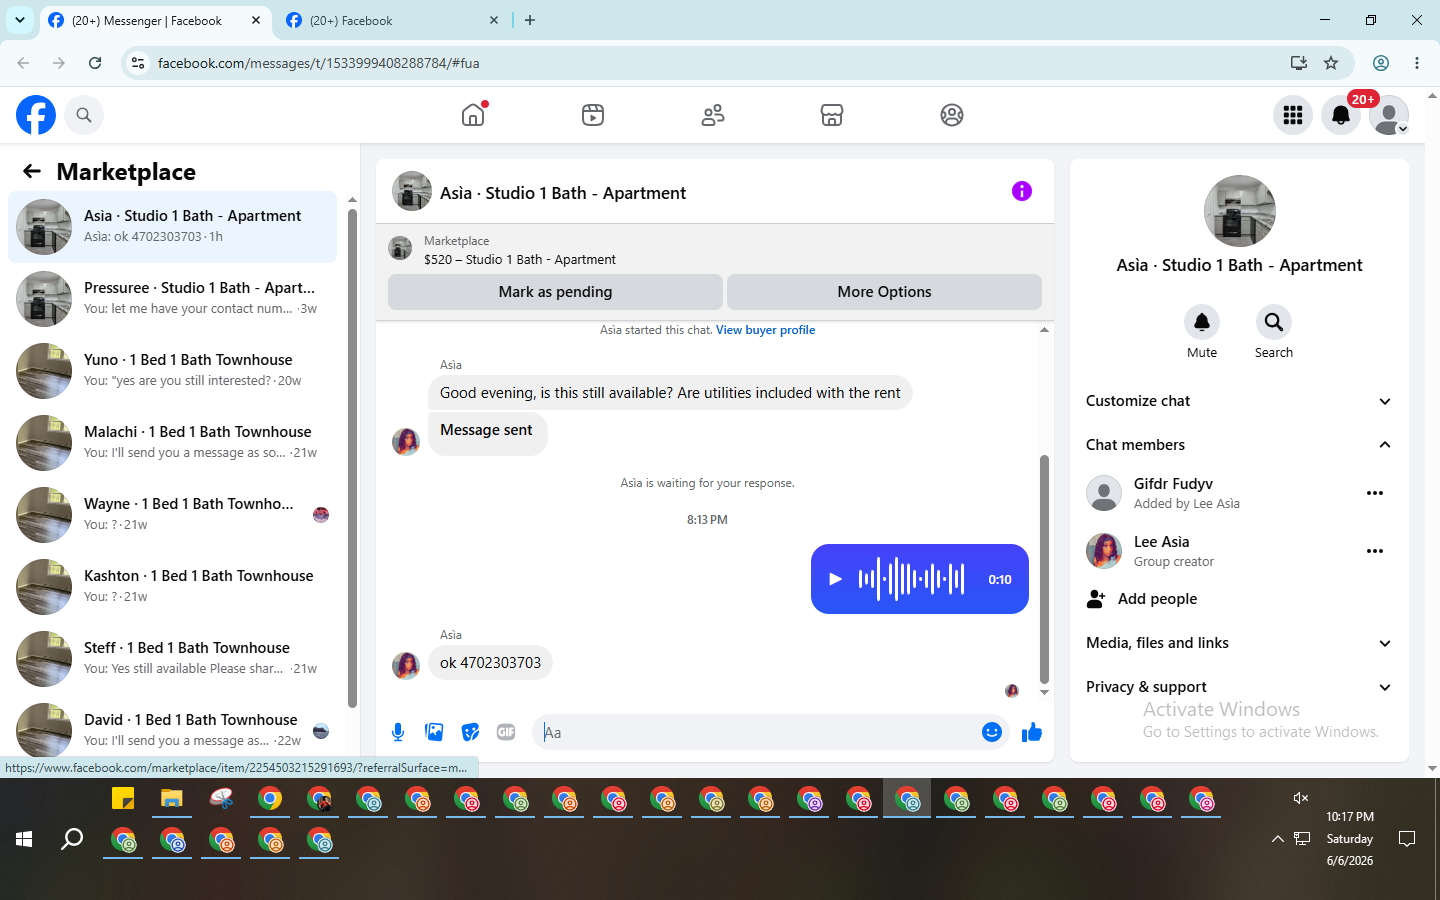Choose a sticker icon
Image resolution: width=1440 pixels, height=900 pixels.
tap(470, 732)
